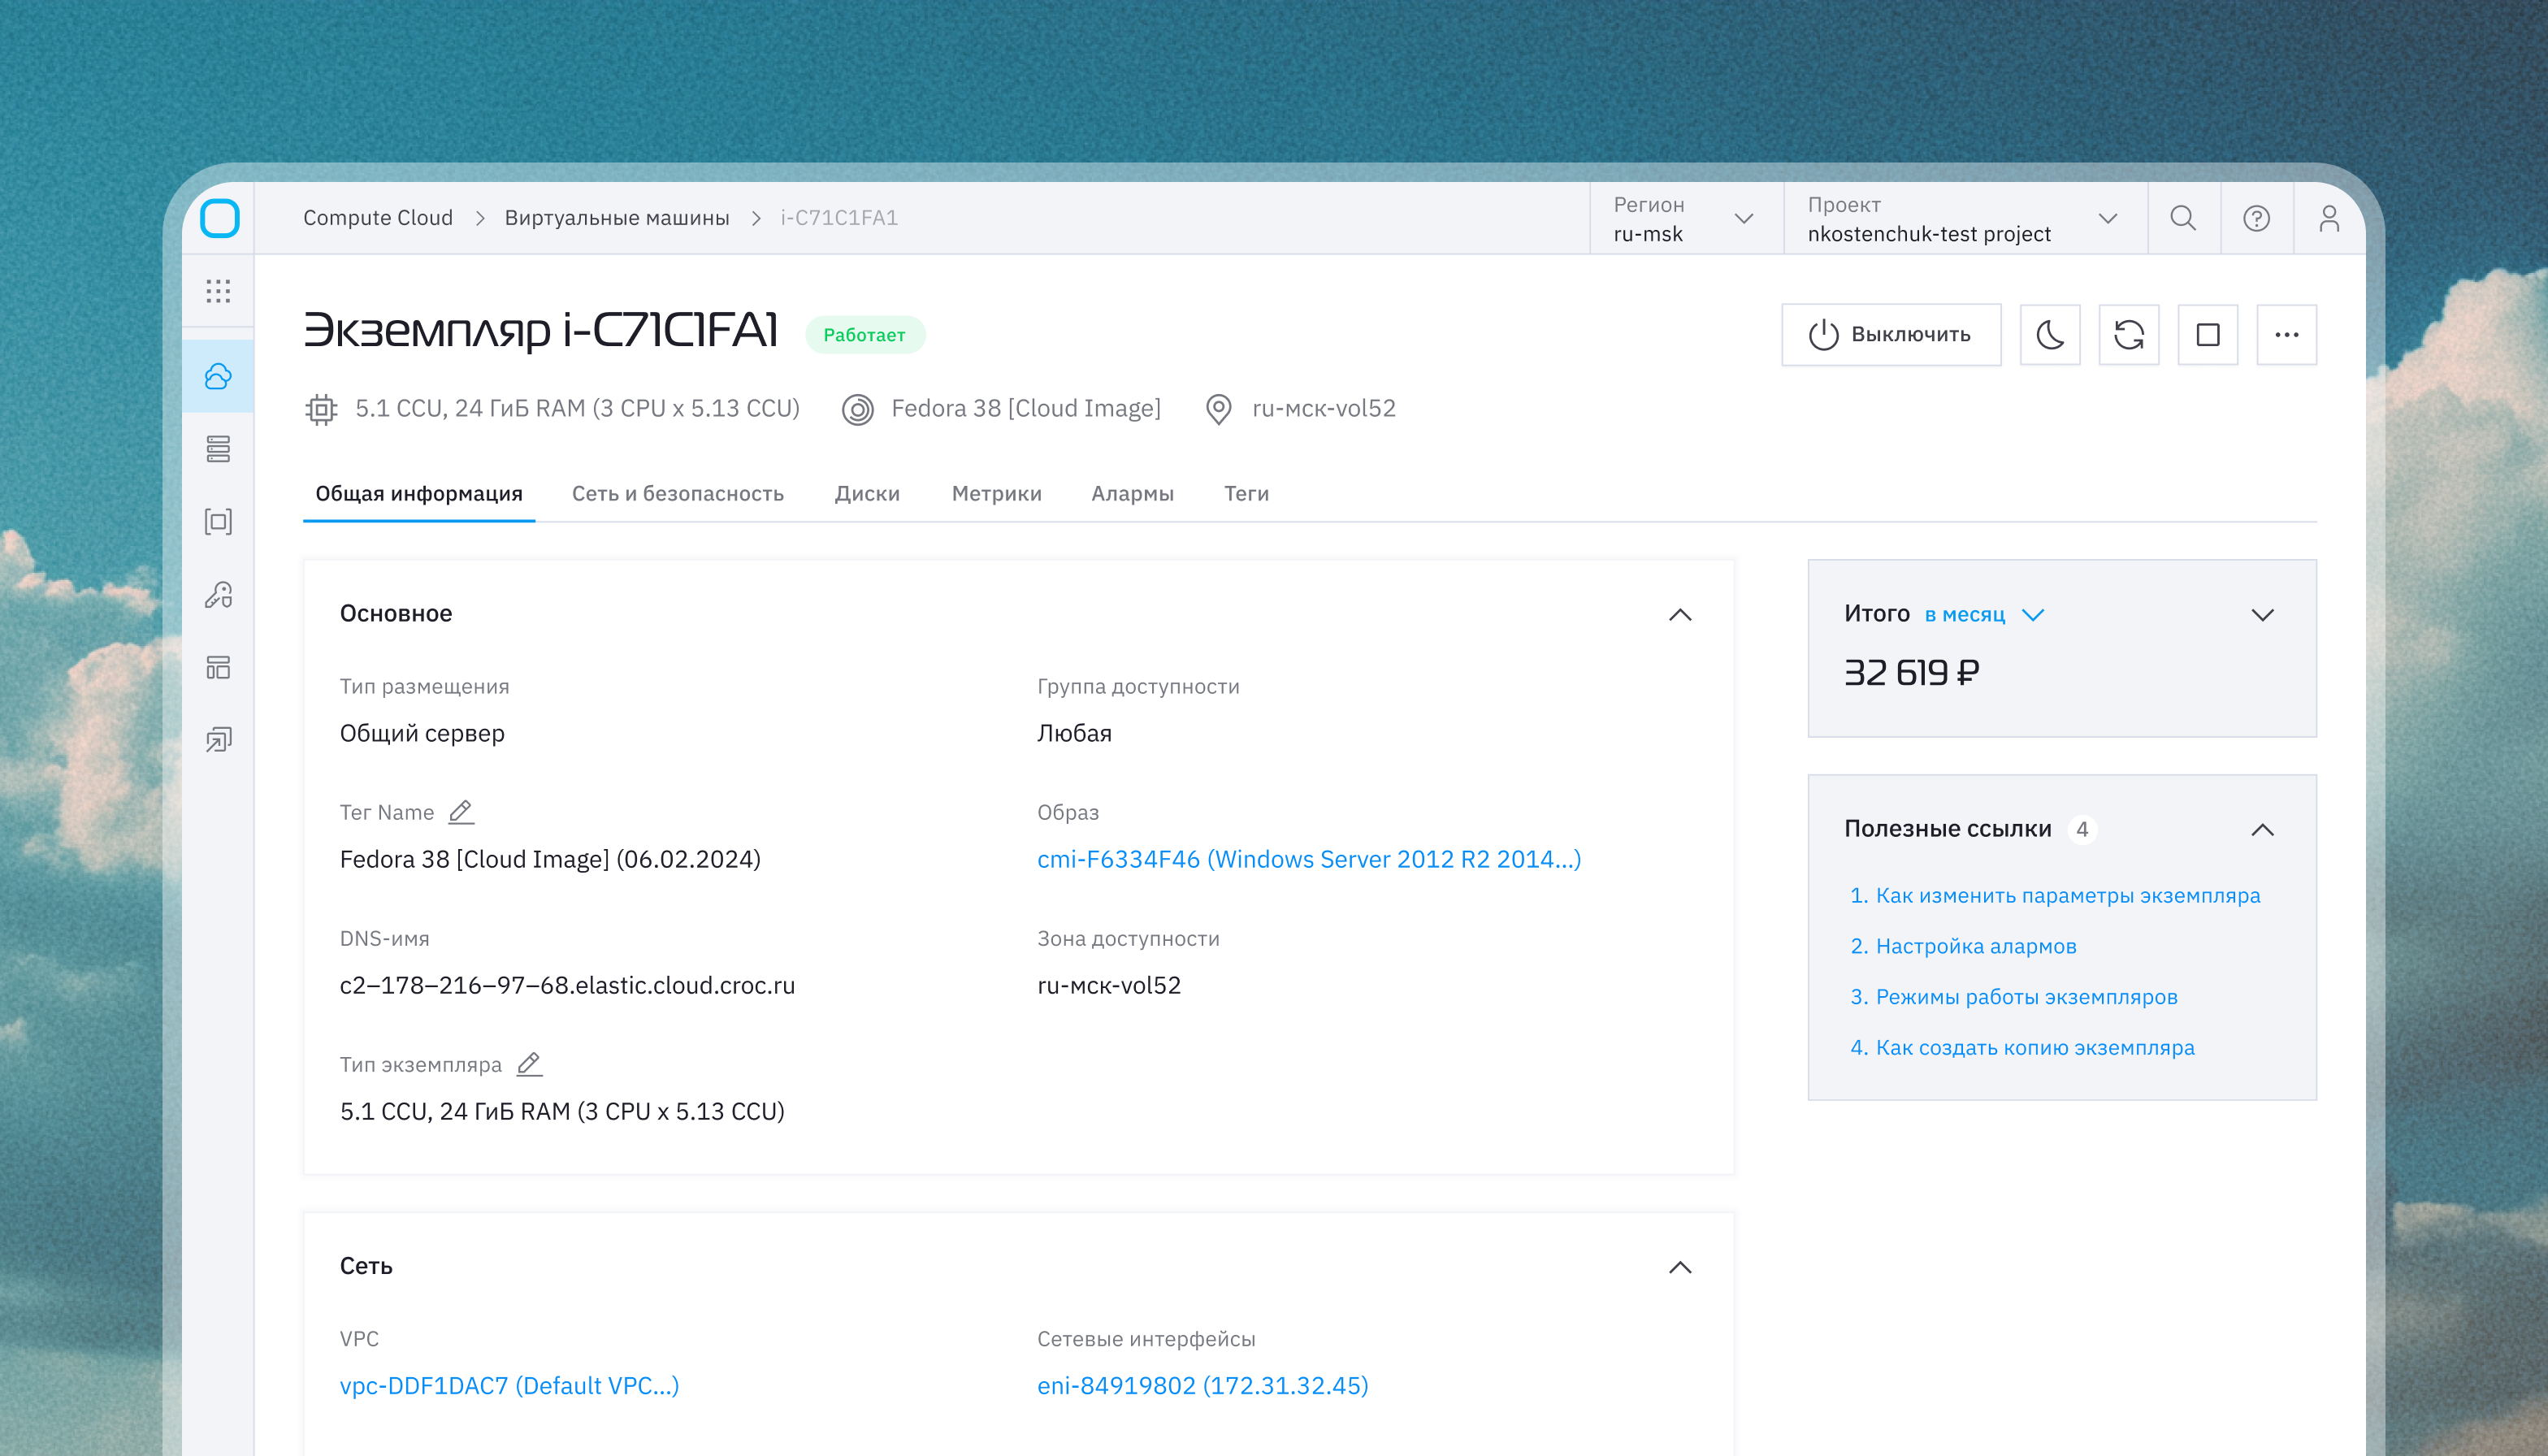2548x1456 pixels.
Task: Open Настройка алармов link
Action: click(1976, 946)
